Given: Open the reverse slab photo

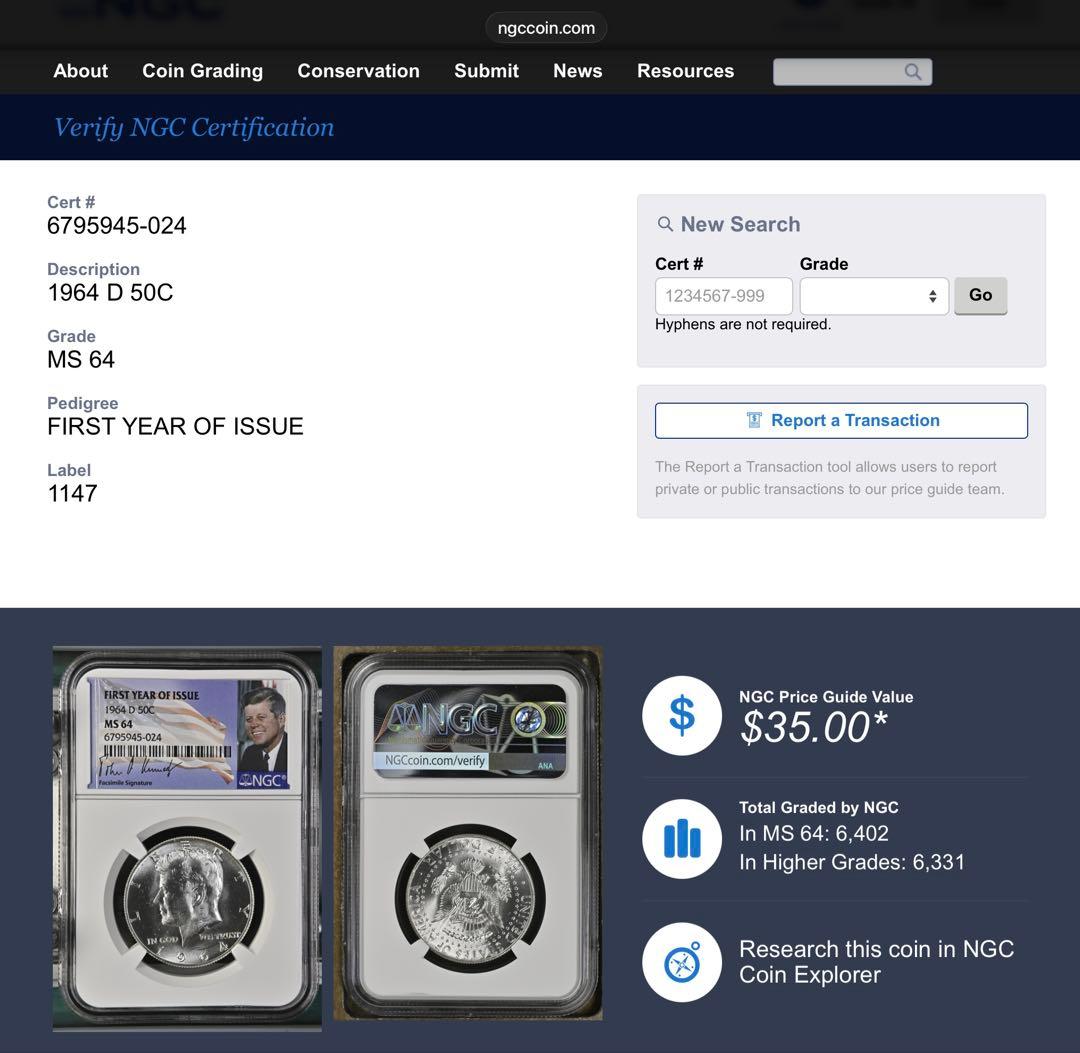Looking at the screenshot, I should [468, 833].
